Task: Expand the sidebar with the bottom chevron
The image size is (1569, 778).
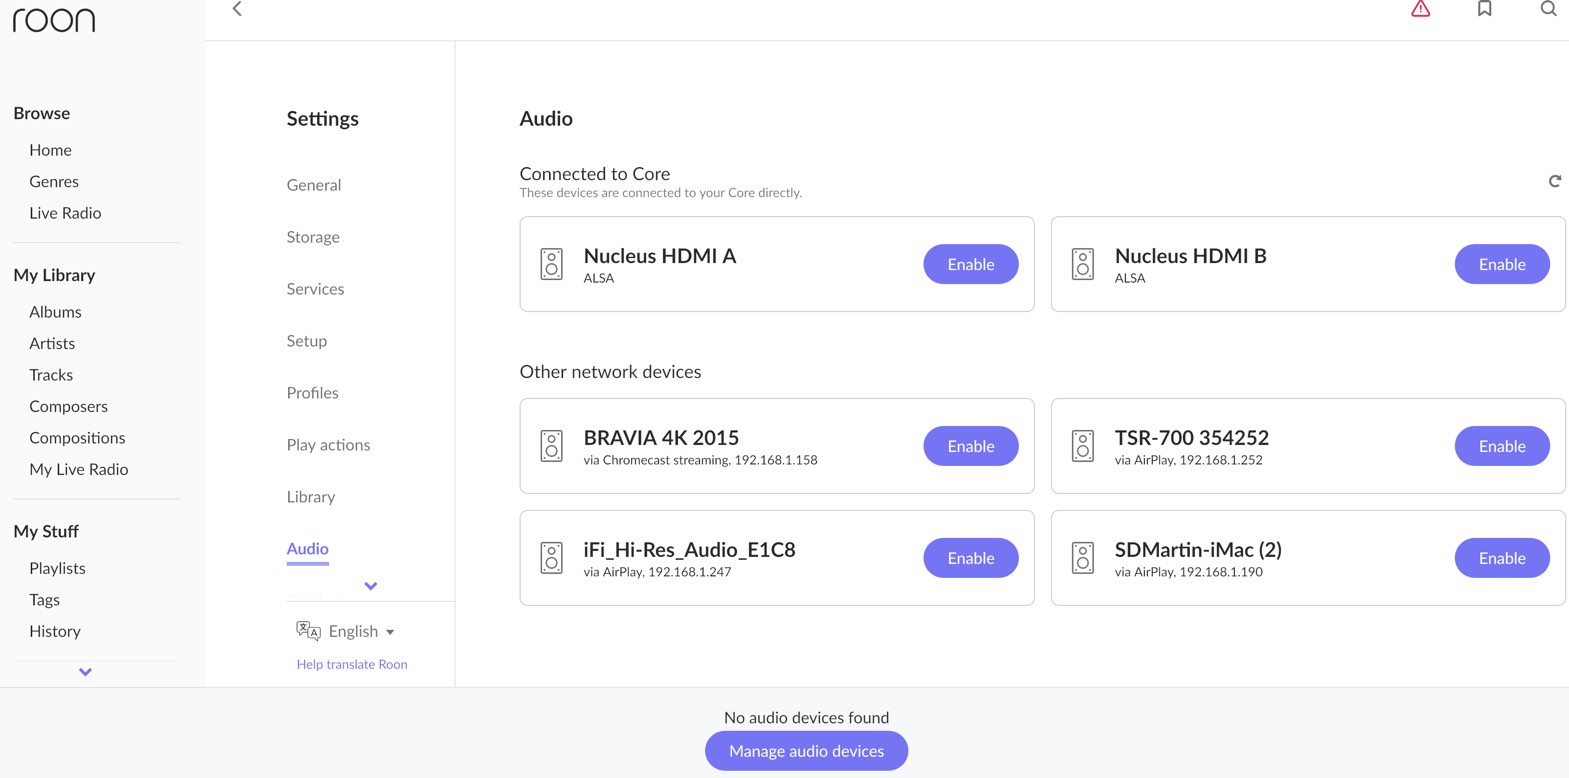Action: (x=85, y=672)
